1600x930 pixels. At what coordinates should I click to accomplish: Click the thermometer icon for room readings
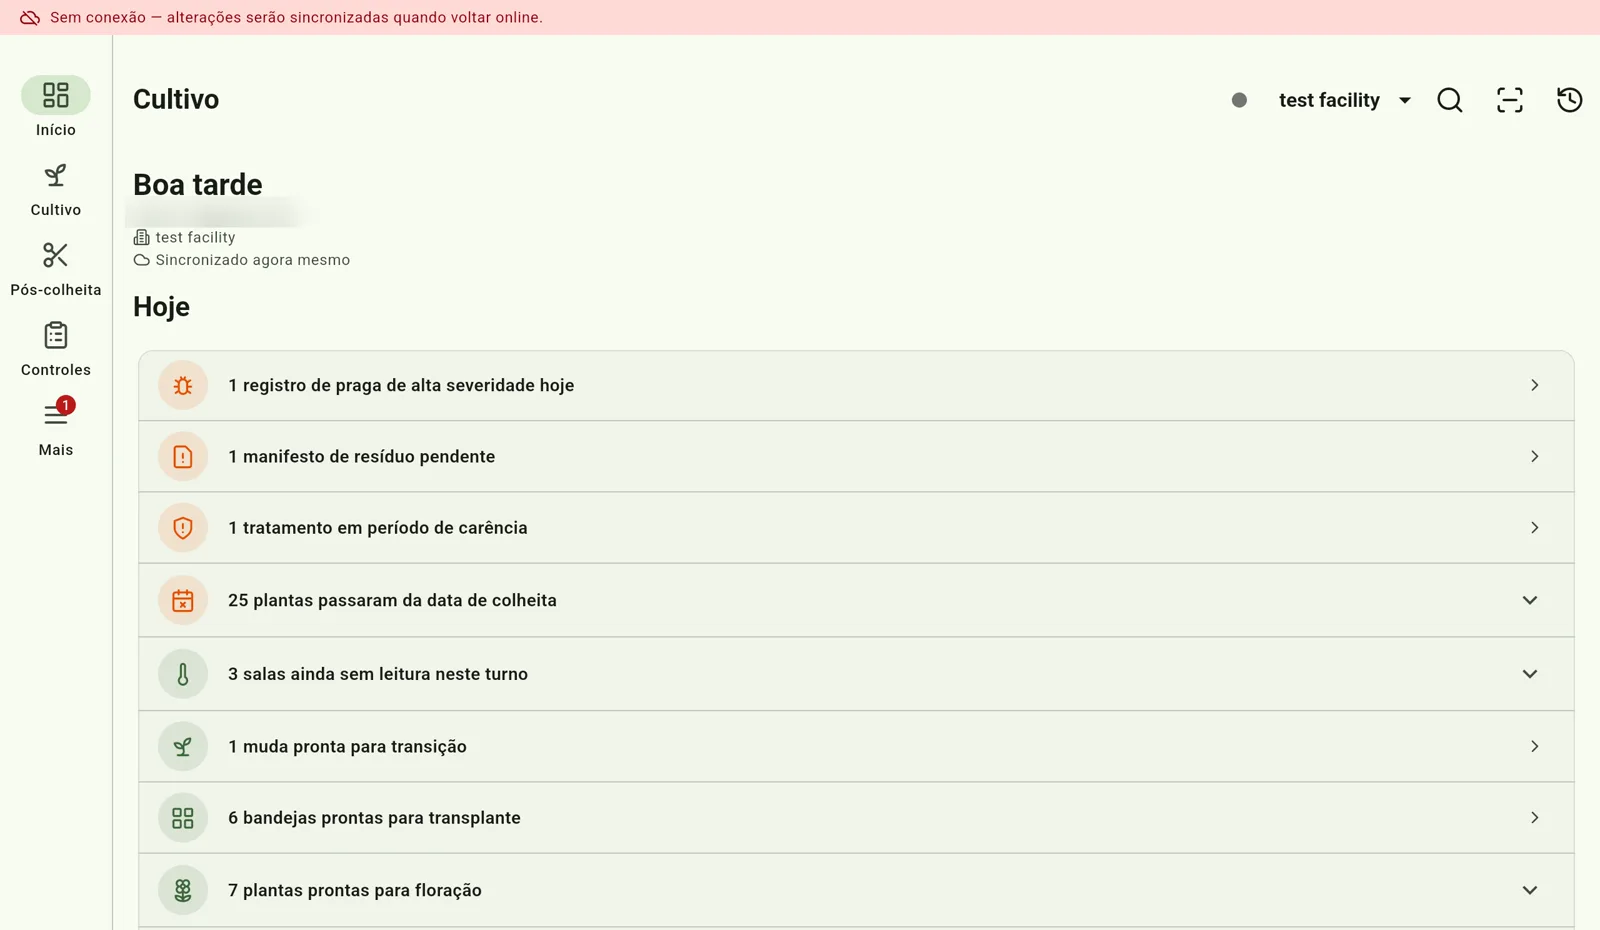coord(183,674)
